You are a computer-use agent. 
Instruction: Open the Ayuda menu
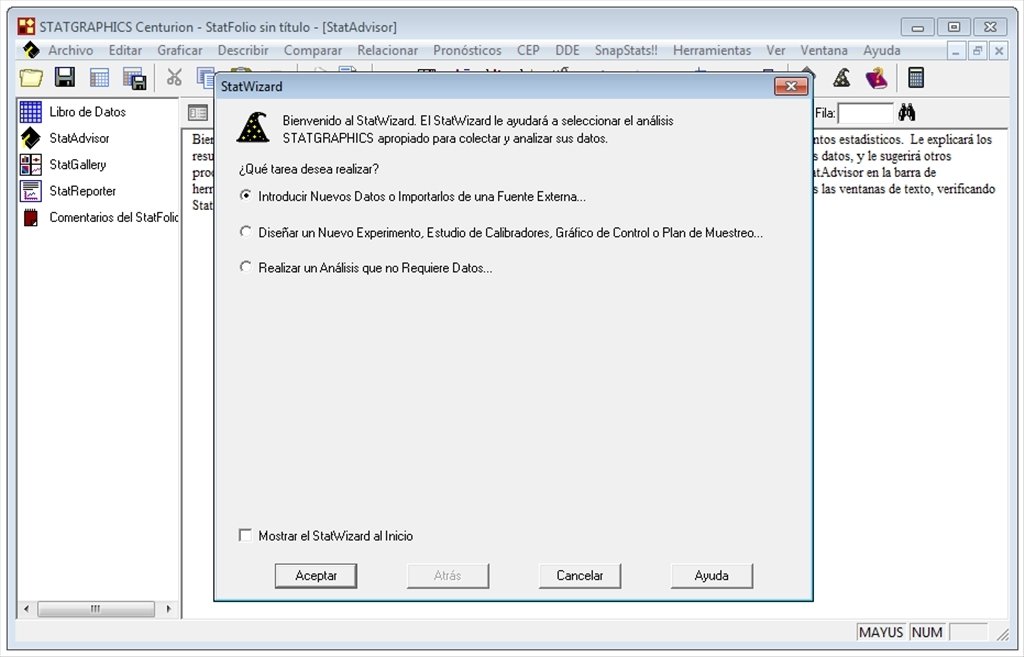tap(882, 50)
